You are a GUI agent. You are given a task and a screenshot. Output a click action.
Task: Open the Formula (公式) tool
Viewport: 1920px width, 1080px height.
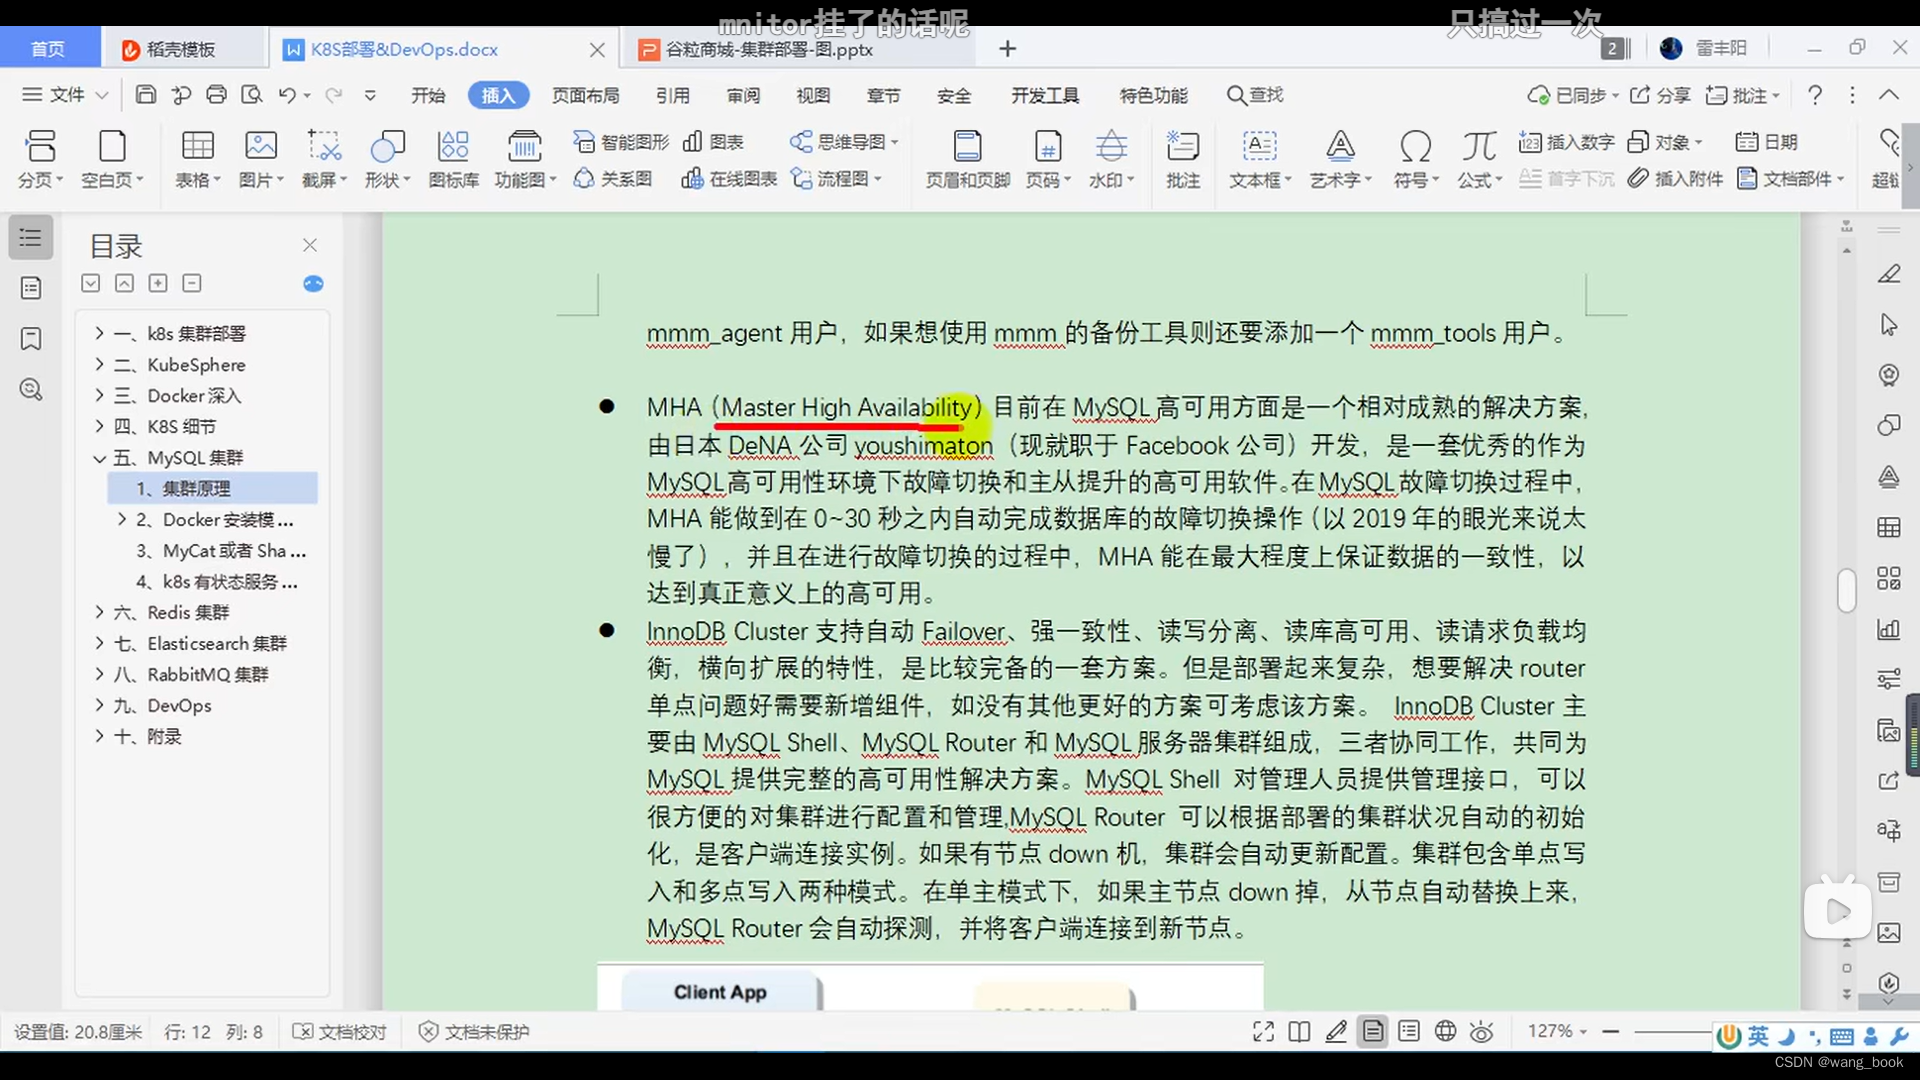pyautogui.click(x=1479, y=158)
